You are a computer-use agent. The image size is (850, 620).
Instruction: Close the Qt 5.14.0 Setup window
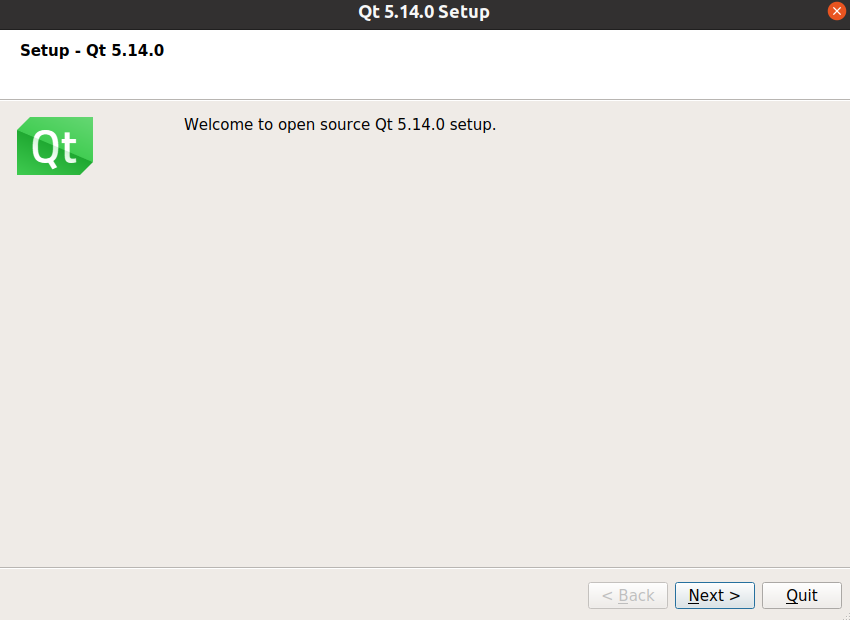(x=836, y=11)
